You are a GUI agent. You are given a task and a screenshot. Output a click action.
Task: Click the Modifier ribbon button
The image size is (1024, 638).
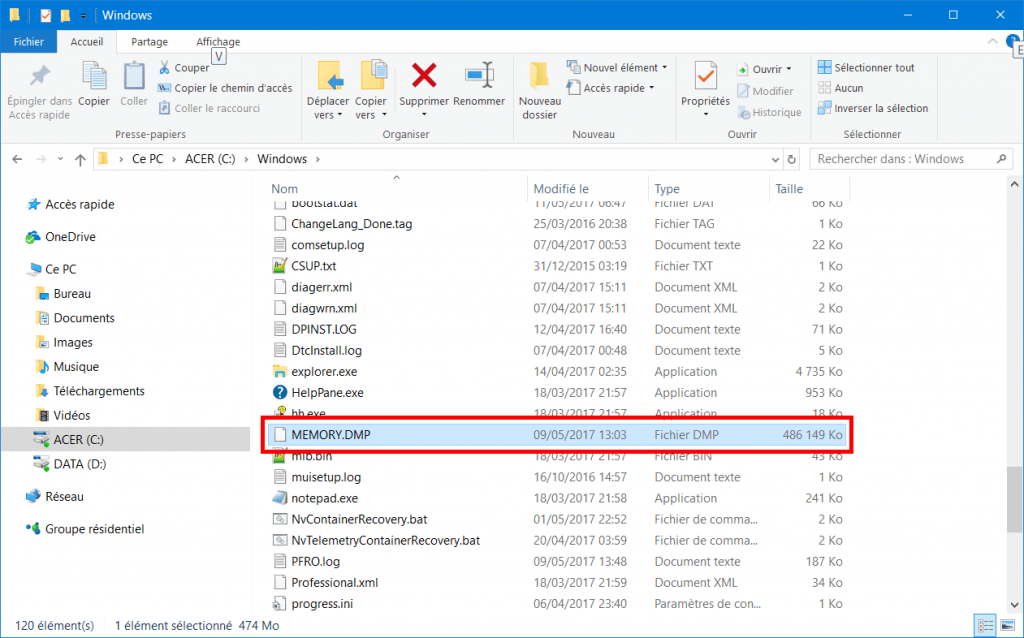765,91
